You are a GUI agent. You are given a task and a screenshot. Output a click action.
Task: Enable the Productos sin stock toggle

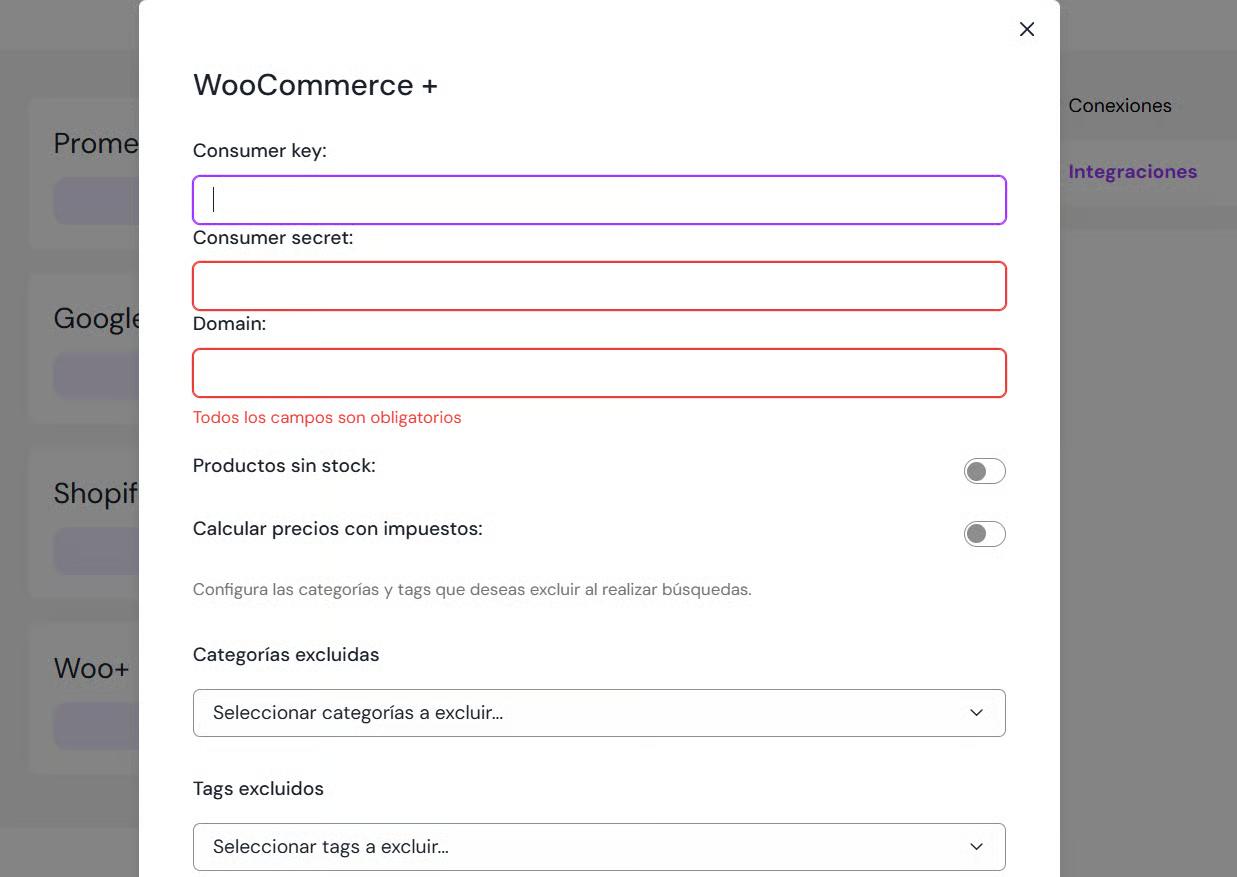tap(984, 471)
